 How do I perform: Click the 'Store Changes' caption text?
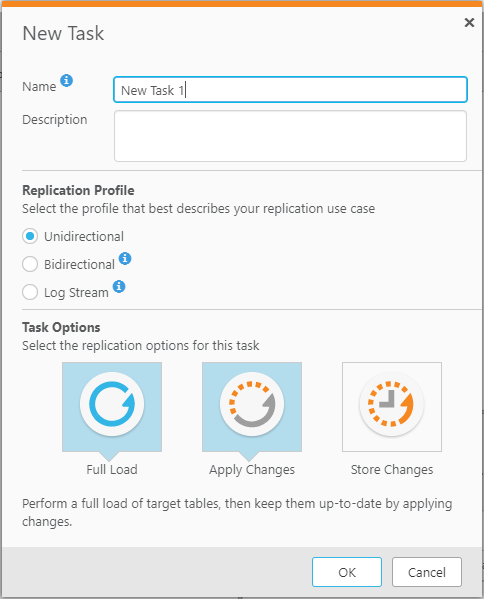point(392,470)
